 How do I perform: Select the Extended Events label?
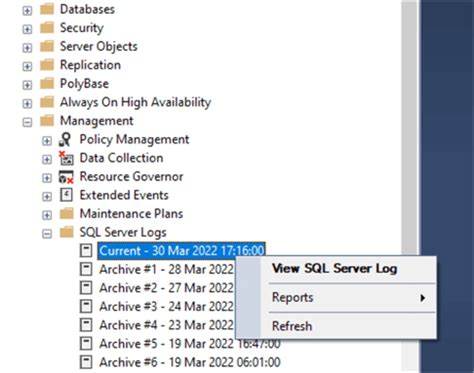[x=124, y=195]
